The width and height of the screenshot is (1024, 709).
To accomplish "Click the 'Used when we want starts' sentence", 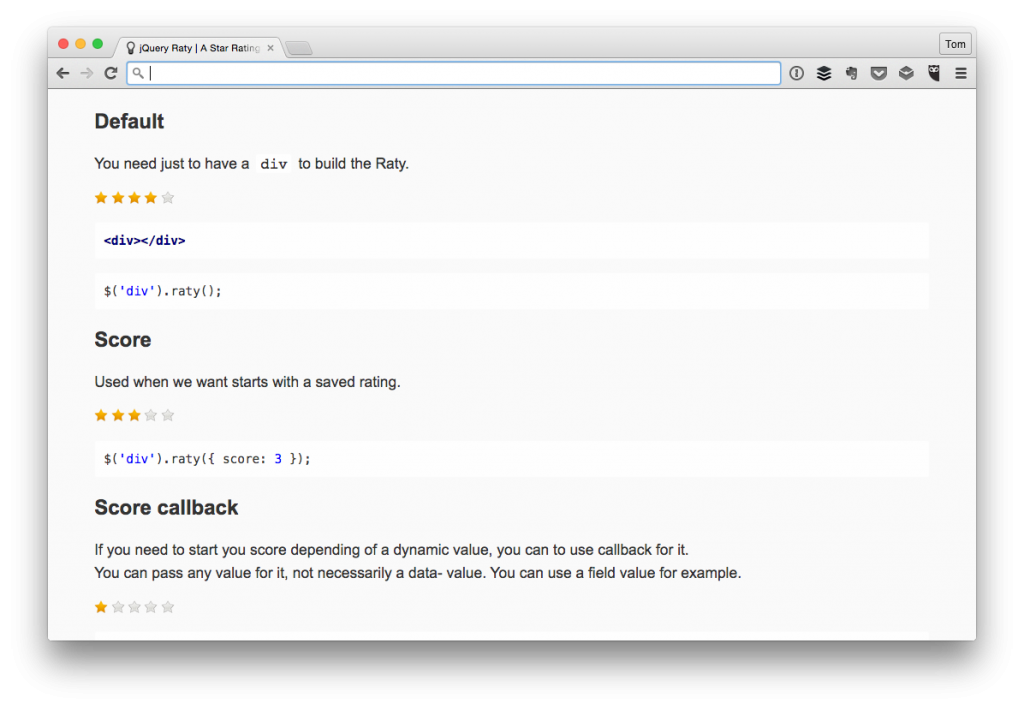I will pos(248,382).
